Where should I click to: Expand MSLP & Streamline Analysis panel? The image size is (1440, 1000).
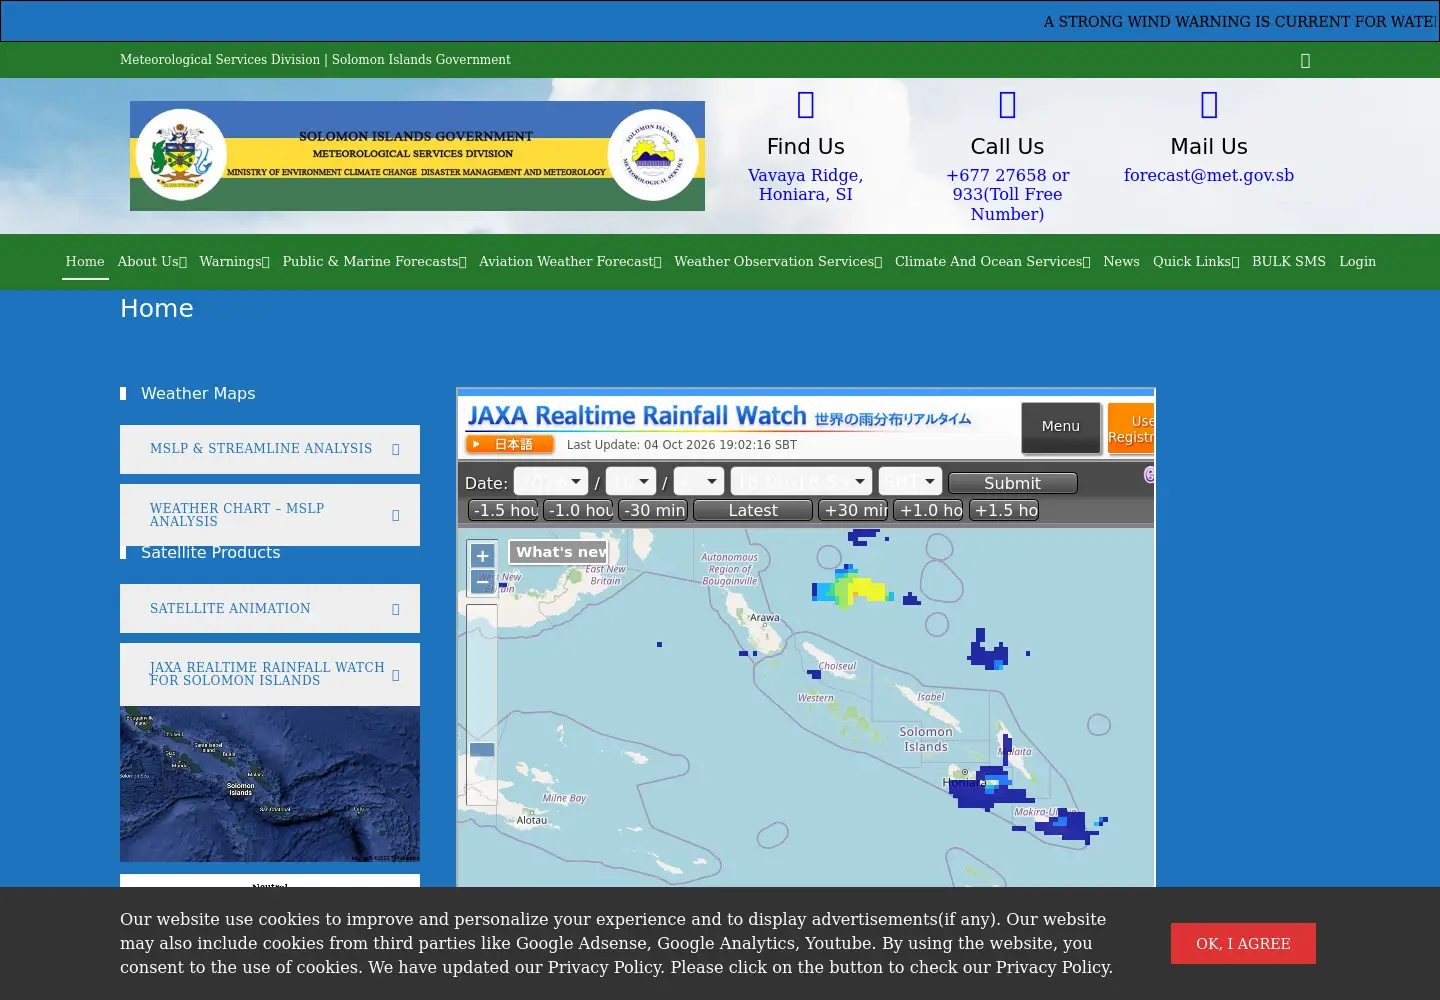tap(270, 449)
